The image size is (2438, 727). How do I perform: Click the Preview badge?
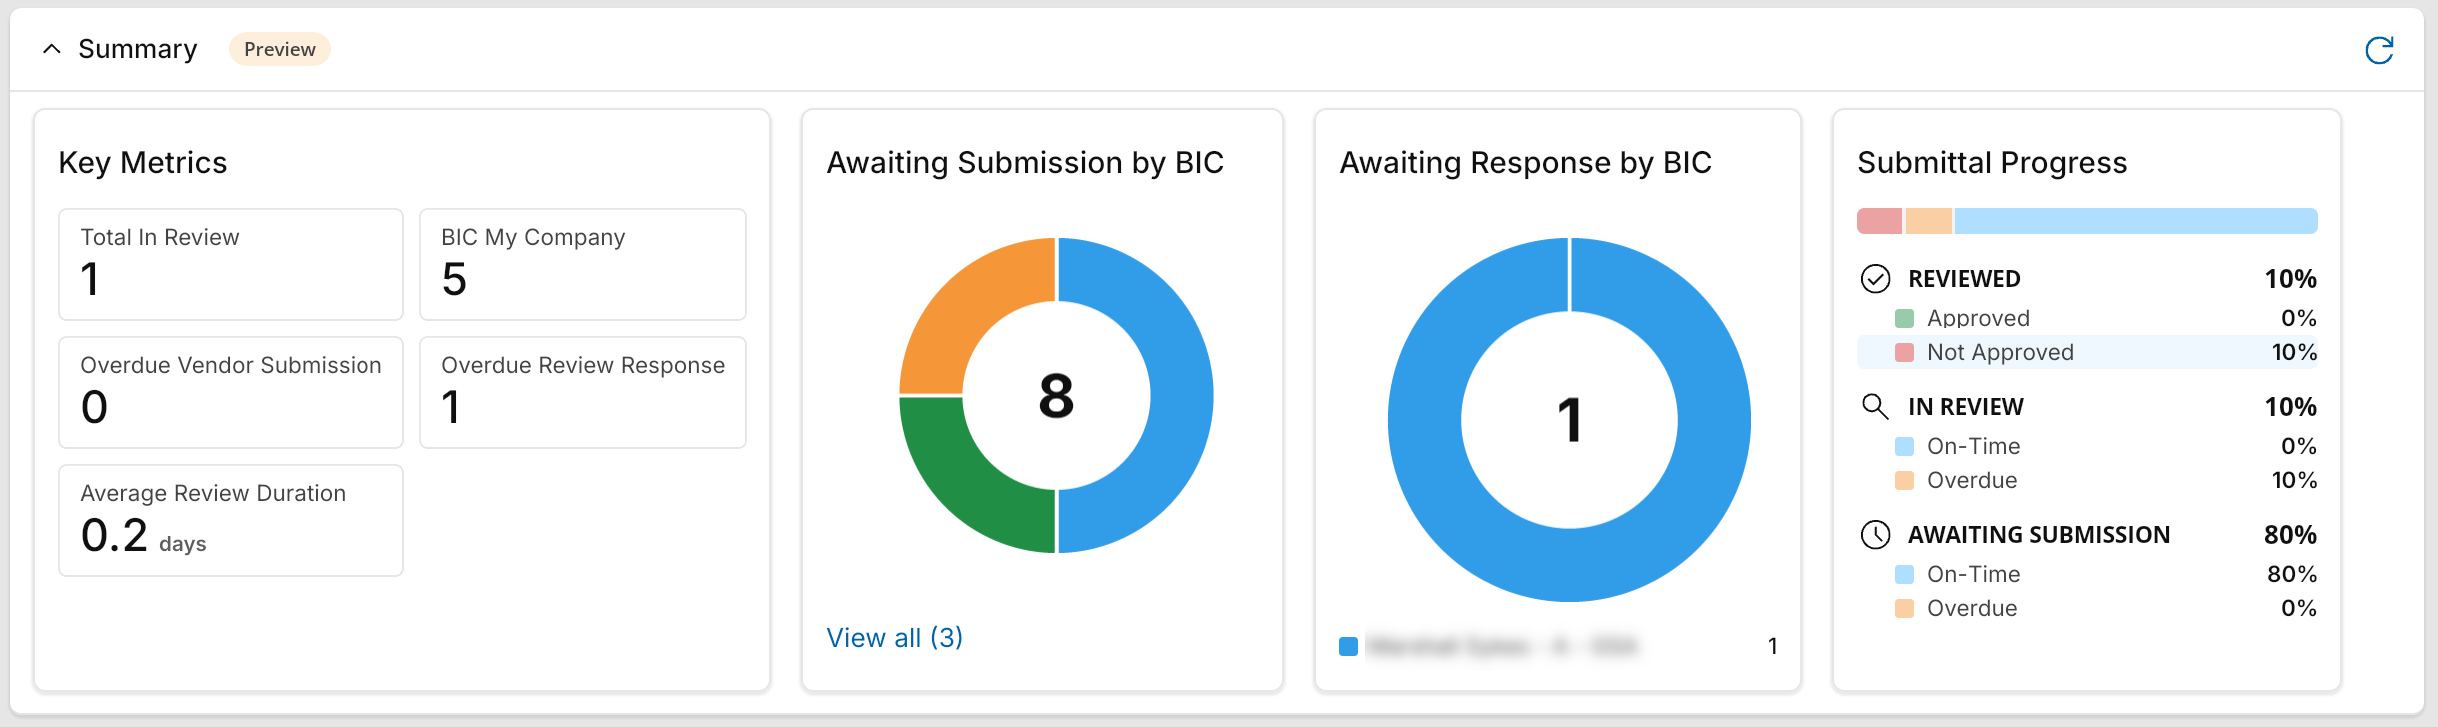pos(280,49)
